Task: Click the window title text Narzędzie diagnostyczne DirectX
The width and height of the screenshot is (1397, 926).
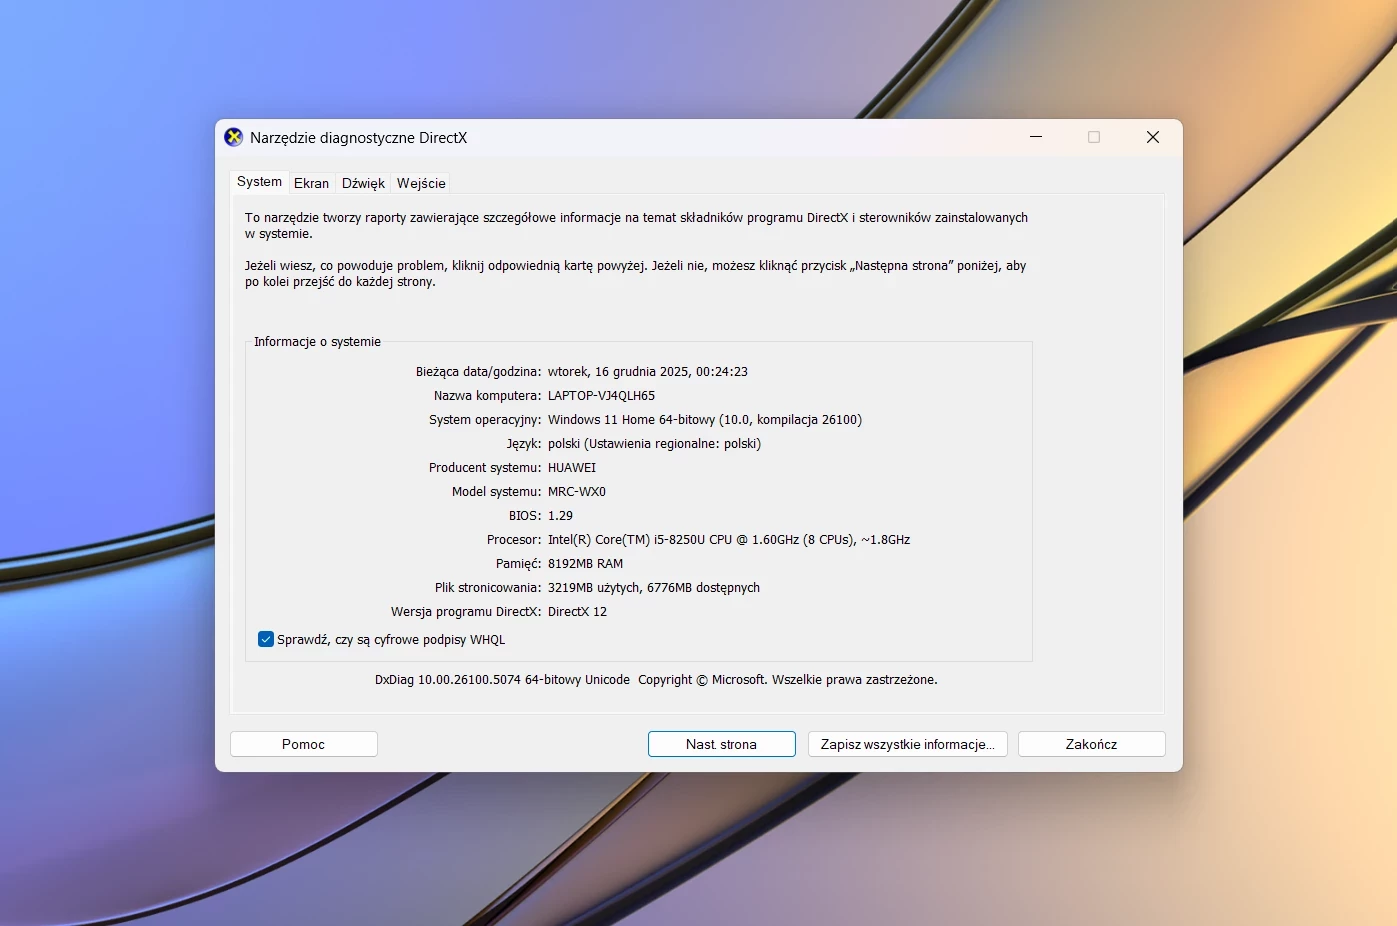Action: pyautogui.click(x=358, y=138)
